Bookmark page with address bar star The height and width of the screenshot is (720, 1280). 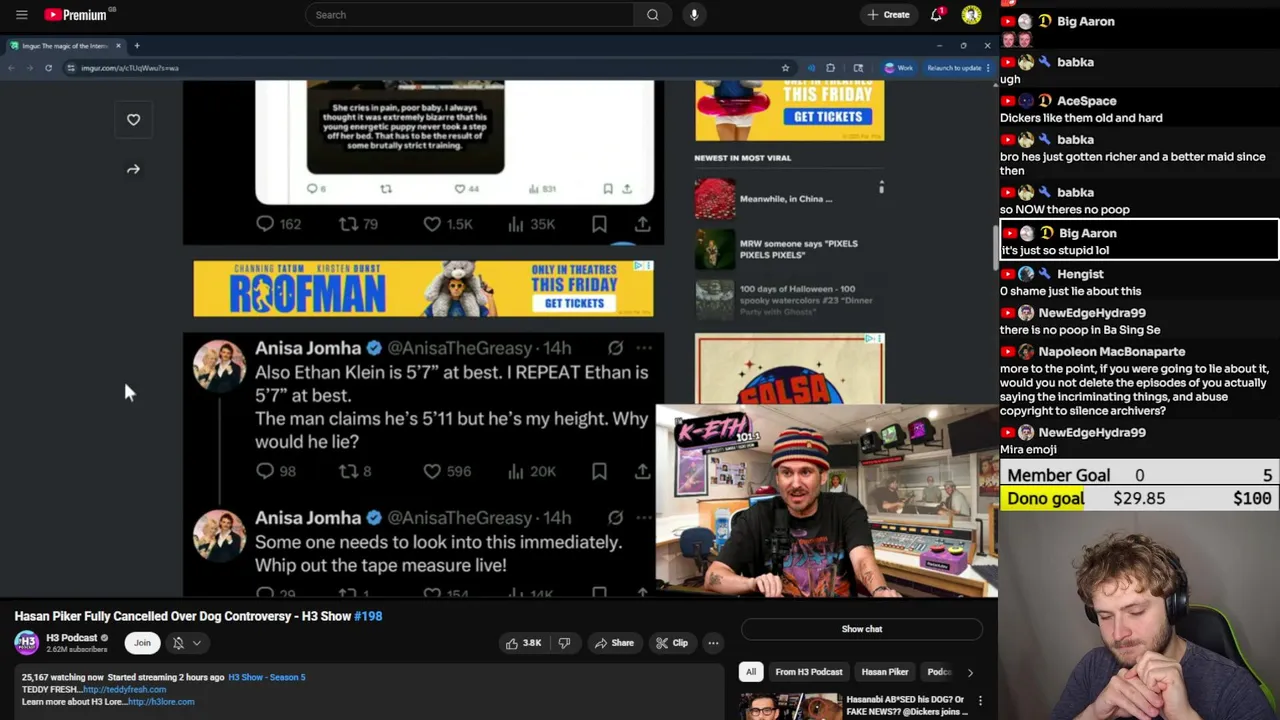click(x=785, y=68)
